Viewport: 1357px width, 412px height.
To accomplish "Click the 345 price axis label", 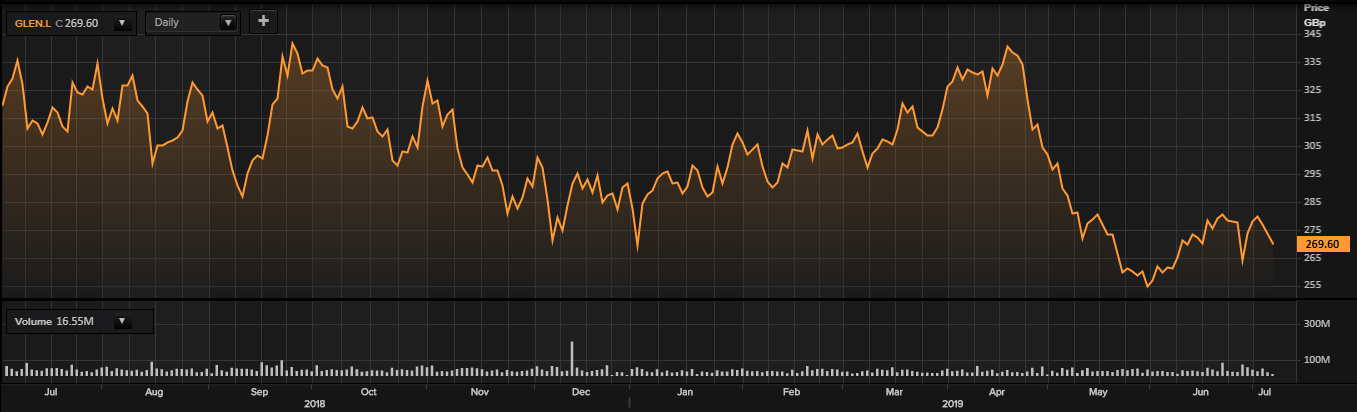I will [1312, 34].
